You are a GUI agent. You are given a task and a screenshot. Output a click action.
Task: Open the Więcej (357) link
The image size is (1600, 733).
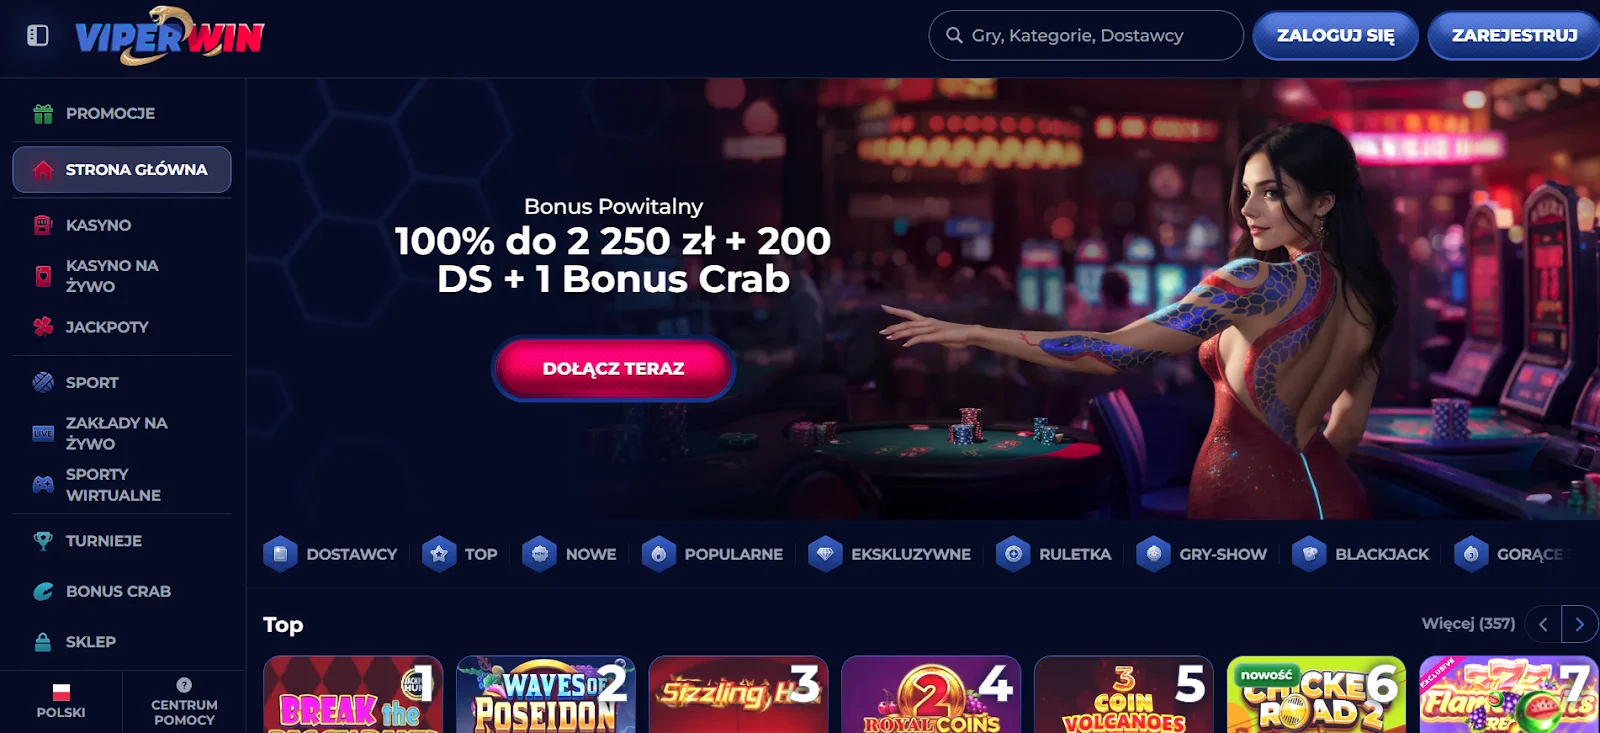pos(1468,623)
